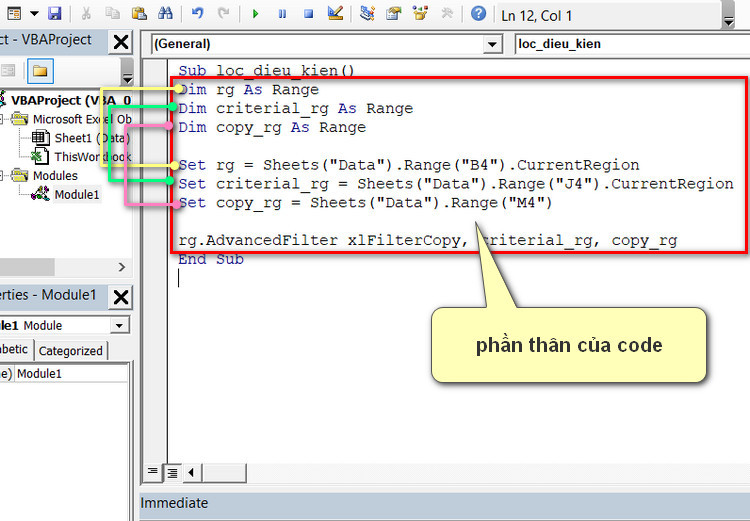Image resolution: width=750 pixels, height=521 pixels.
Task: Click the Ln 12, Col 1 position indicator
Action: [x=537, y=16]
